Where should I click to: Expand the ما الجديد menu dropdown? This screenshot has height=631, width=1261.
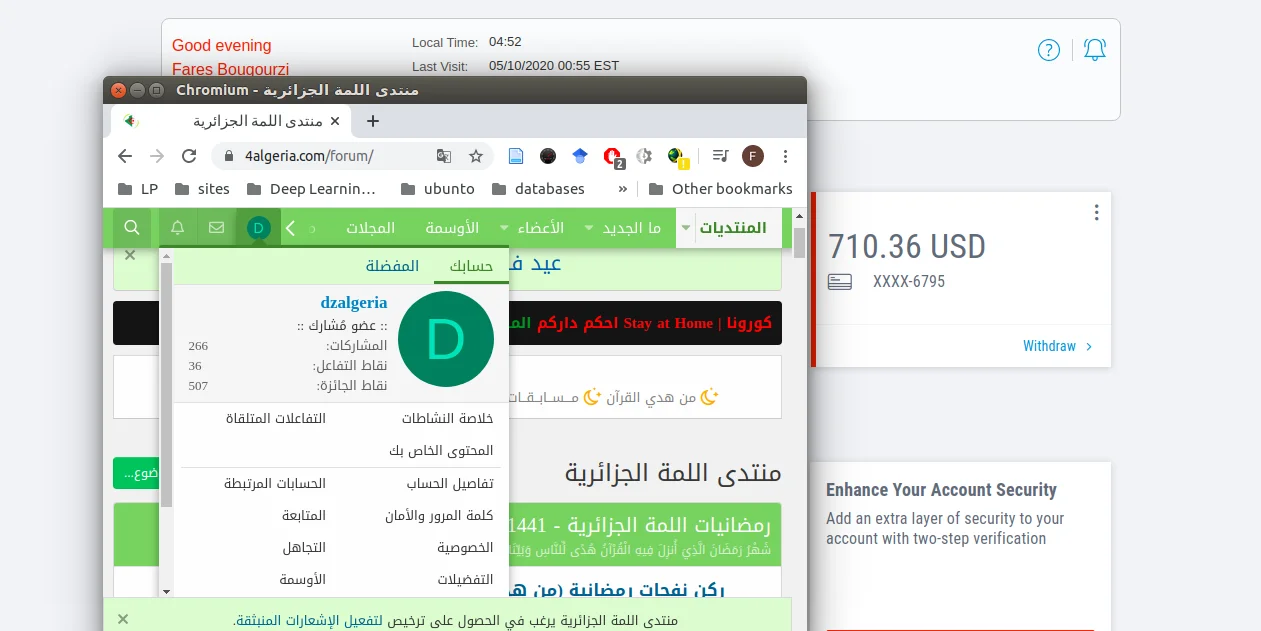click(589, 228)
